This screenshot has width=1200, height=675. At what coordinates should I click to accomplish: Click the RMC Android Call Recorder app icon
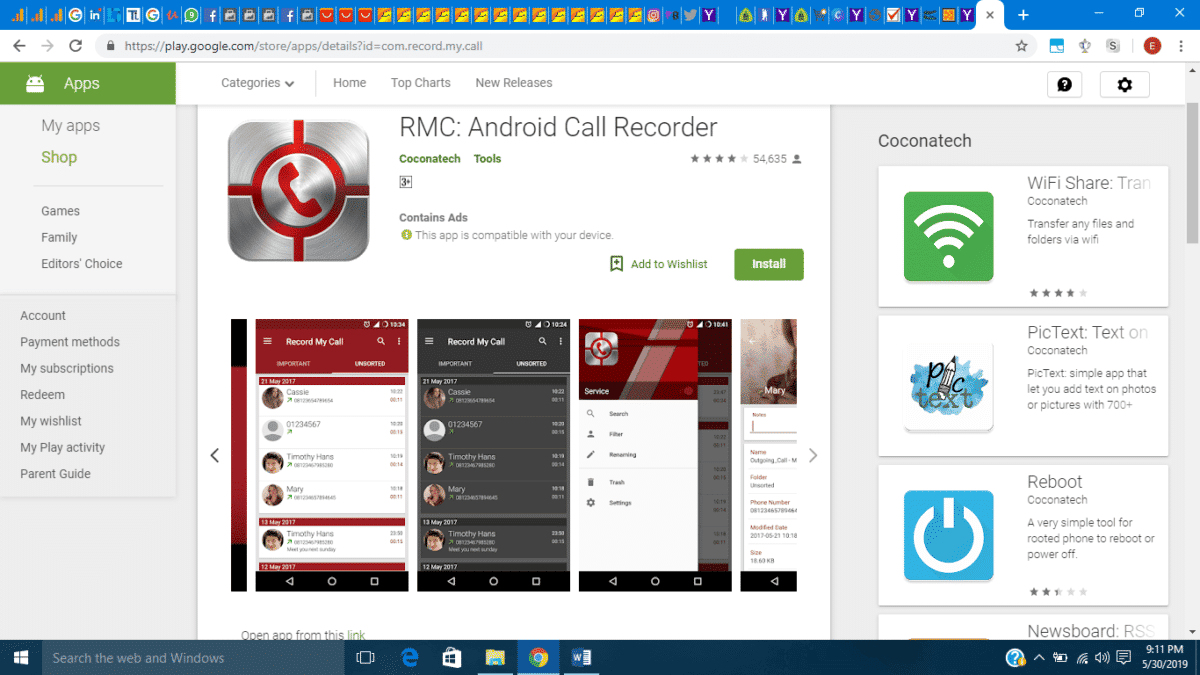298,191
